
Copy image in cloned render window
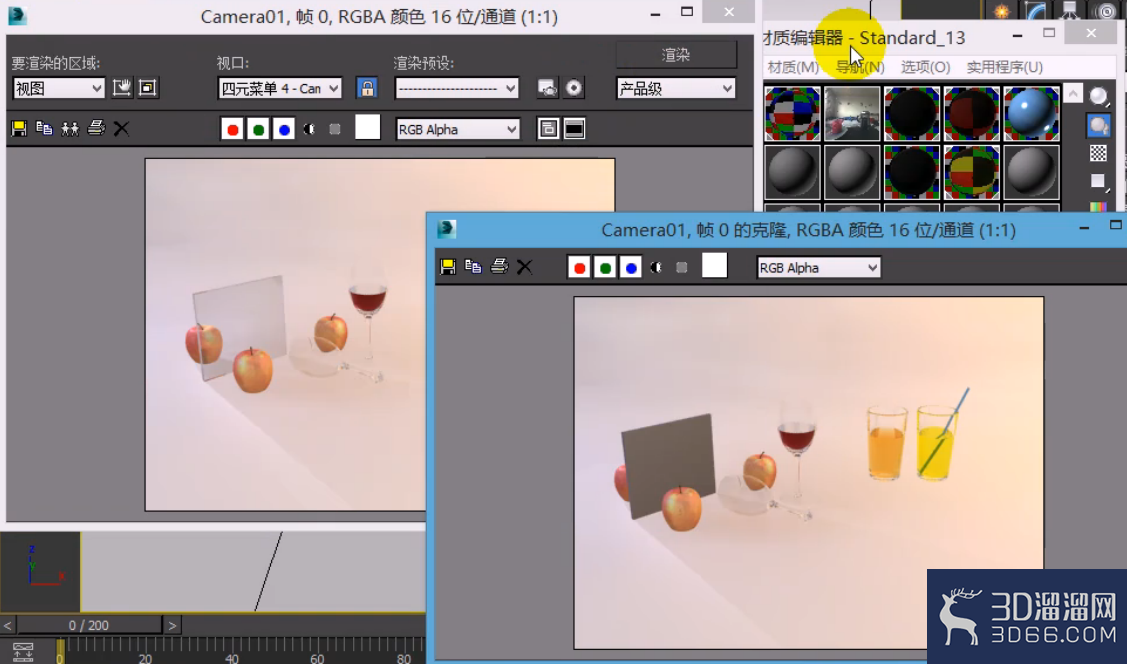pyautogui.click(x=473, y=267)
